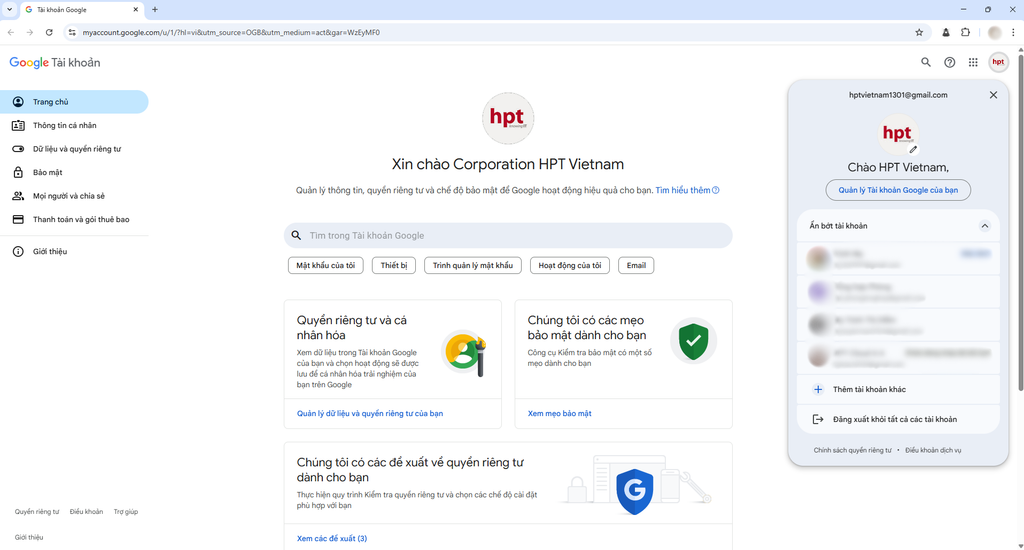Image resolution: width=1024 pixels, height=550 pixels.
Task: Open Xem các đề xuất (3) link
Action: pyautogui.click(x=332, y=538)
